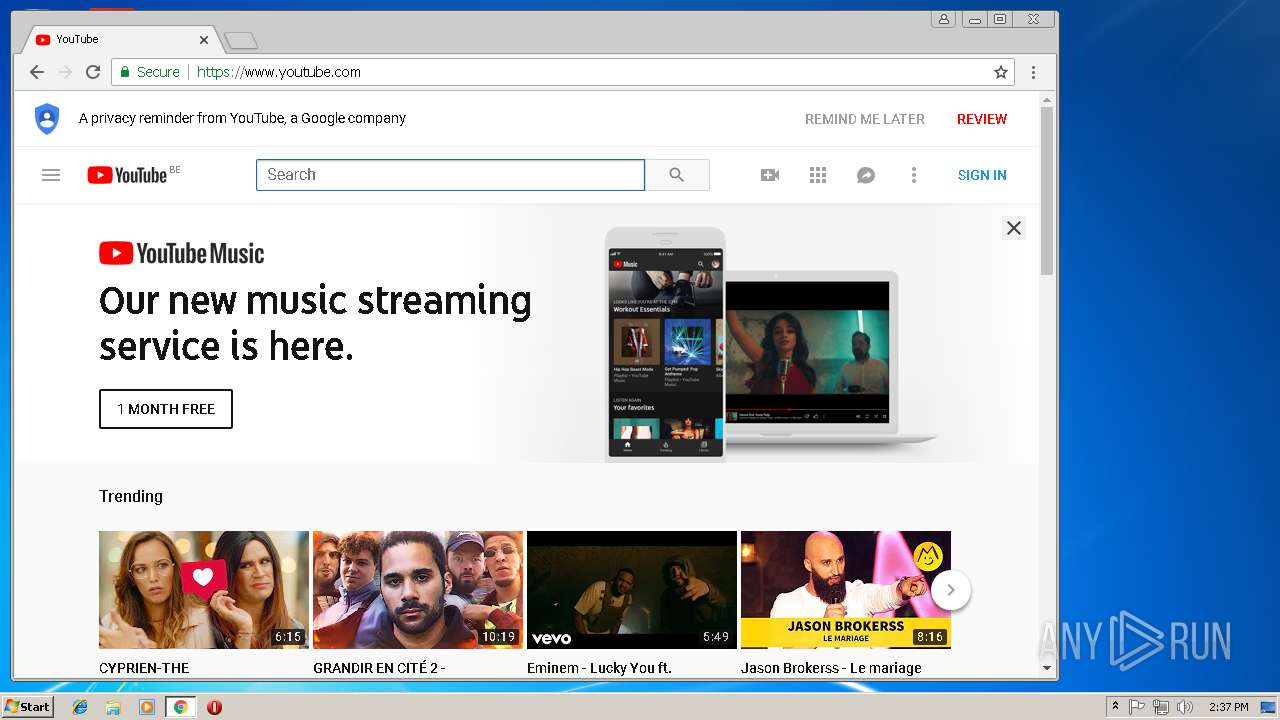Click SIGN IN
Screen dimensions: 1280x720
(x=982, y=175)
